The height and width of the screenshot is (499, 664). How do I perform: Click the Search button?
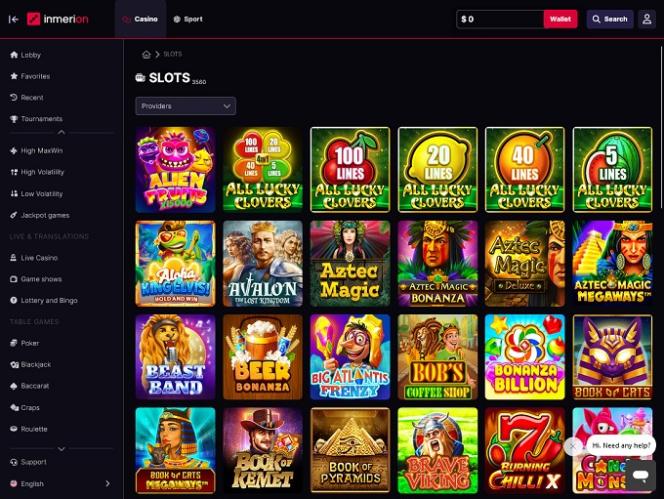click(x=610, y=19)
